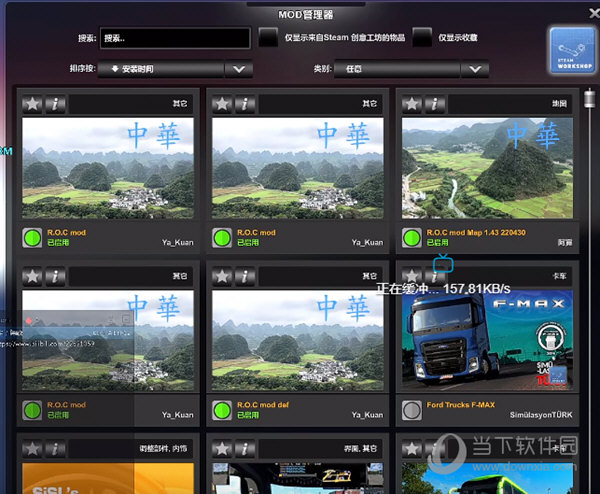The image size is (600, 494).
Task: Disable R.O.C mod def with its green toggle
Action: point(222,411)
